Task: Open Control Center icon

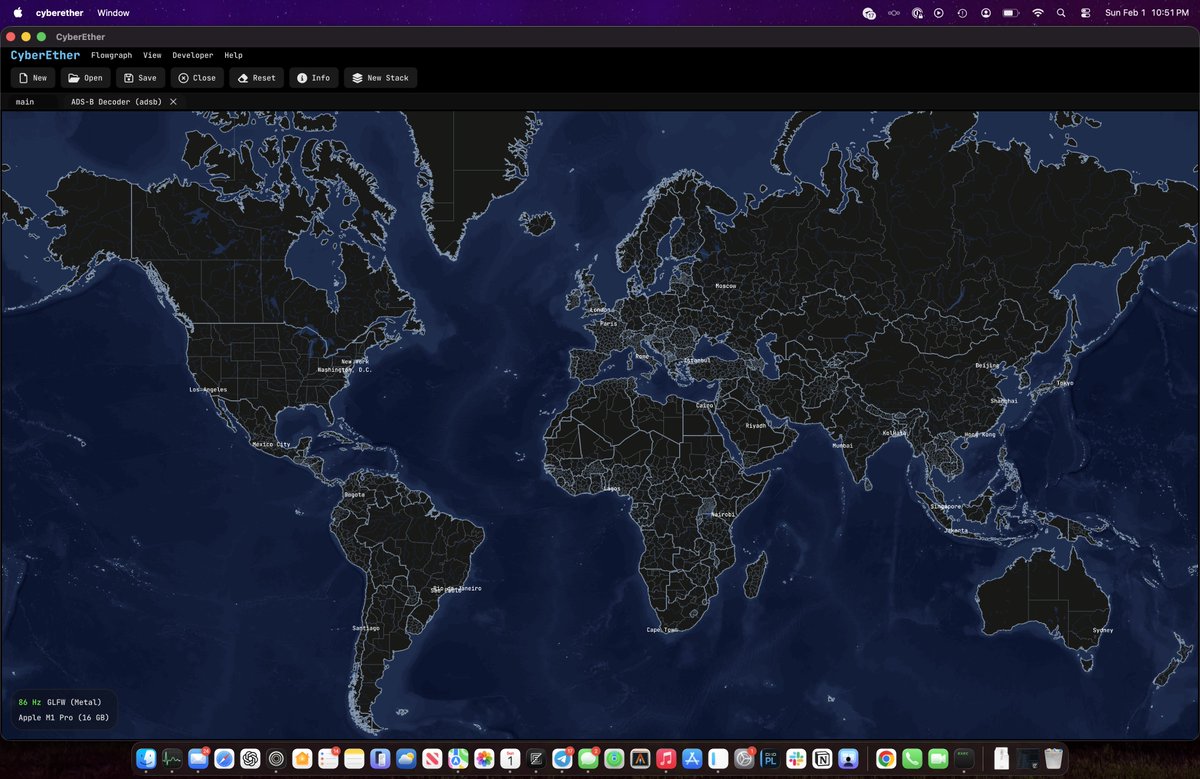Action: click(x=1085, y=13)
